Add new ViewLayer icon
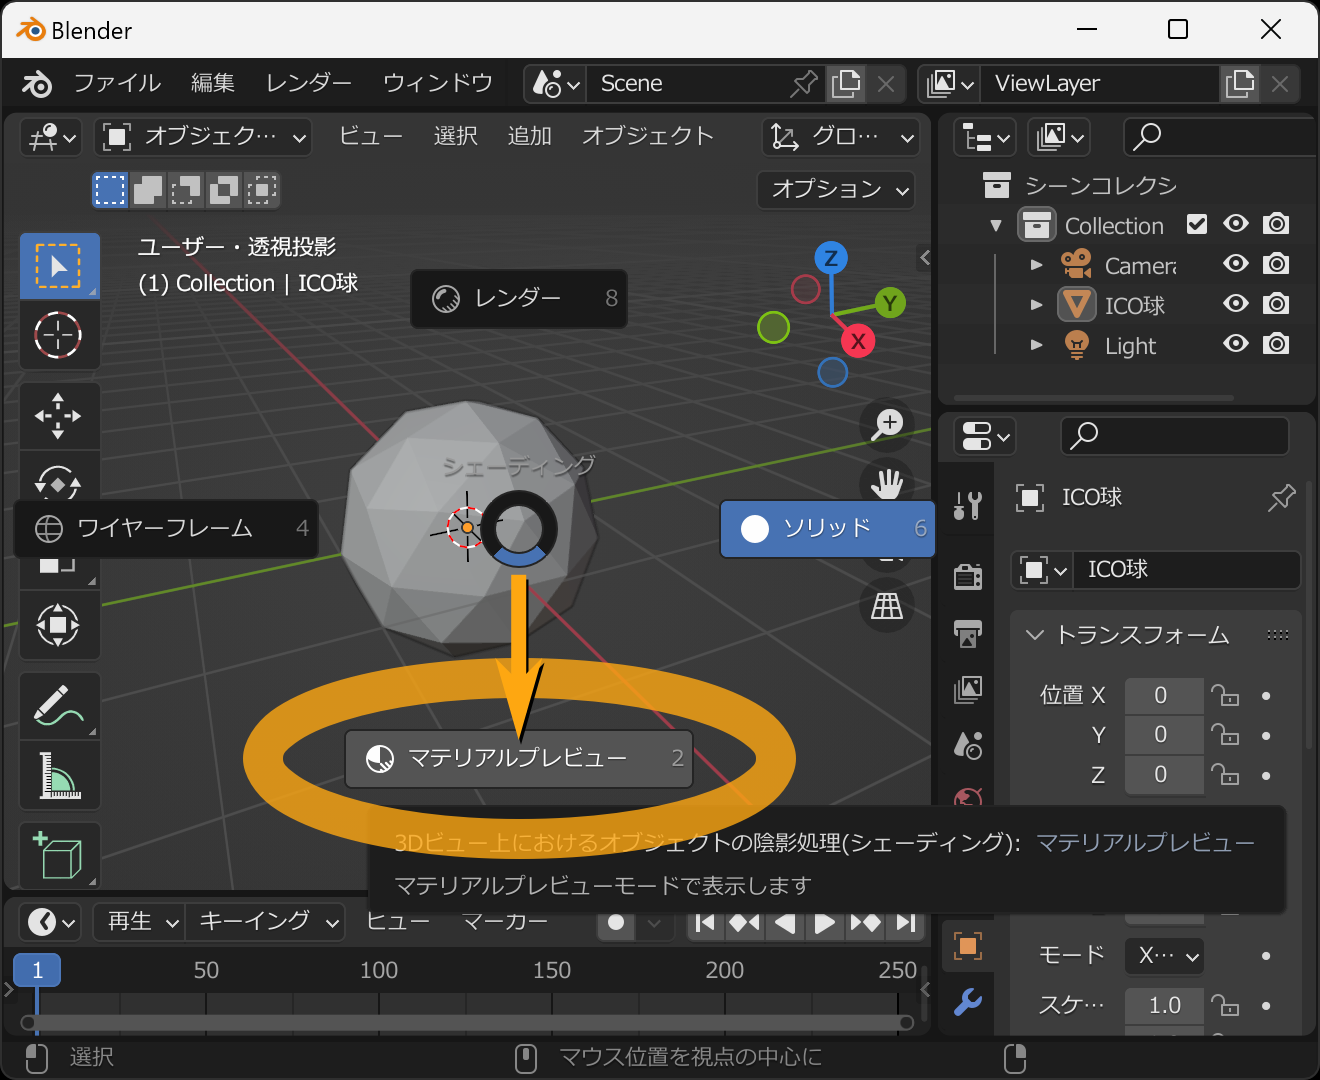The height and width of the screenshot is (1080, 1320). click(1240, 84)
